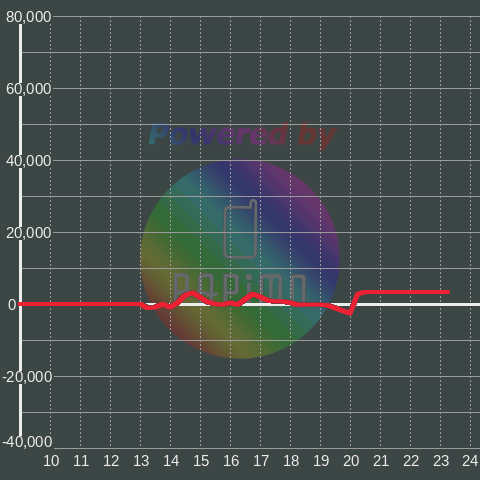Click the phone icon in the watermark logo
Viewport: 480px width, 480px height.
click(240, 229)
